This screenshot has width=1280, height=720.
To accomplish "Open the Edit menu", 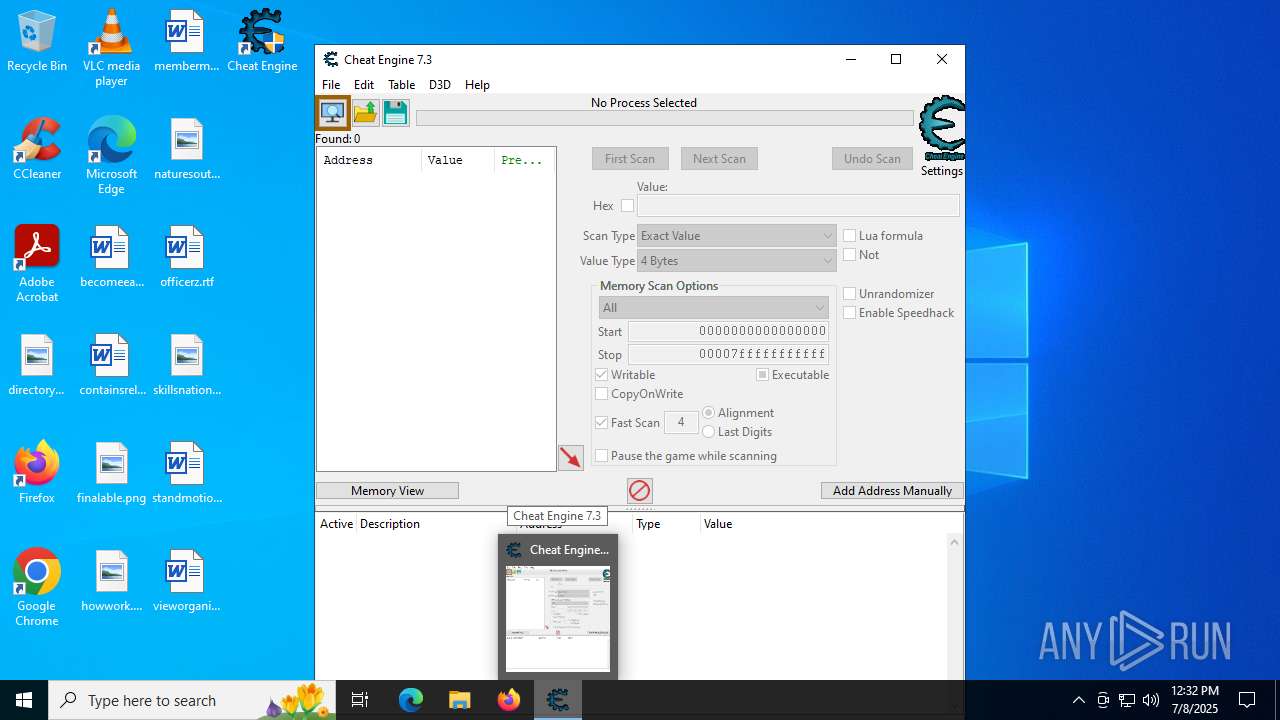I will pos(364,85).
